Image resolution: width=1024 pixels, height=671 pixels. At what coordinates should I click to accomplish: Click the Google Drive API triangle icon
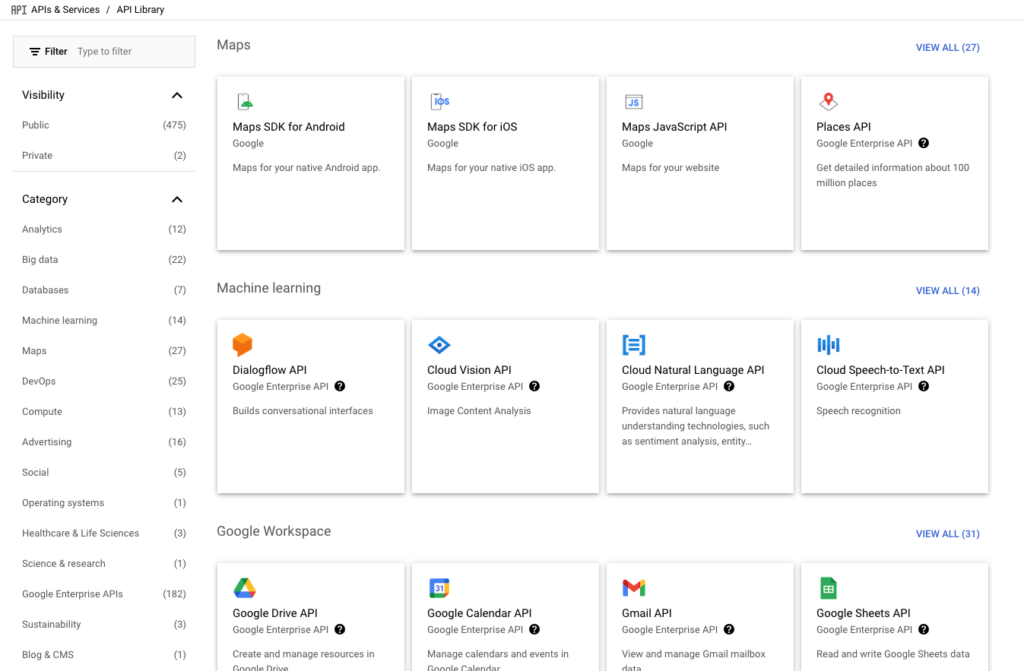[x=244, y=588]
